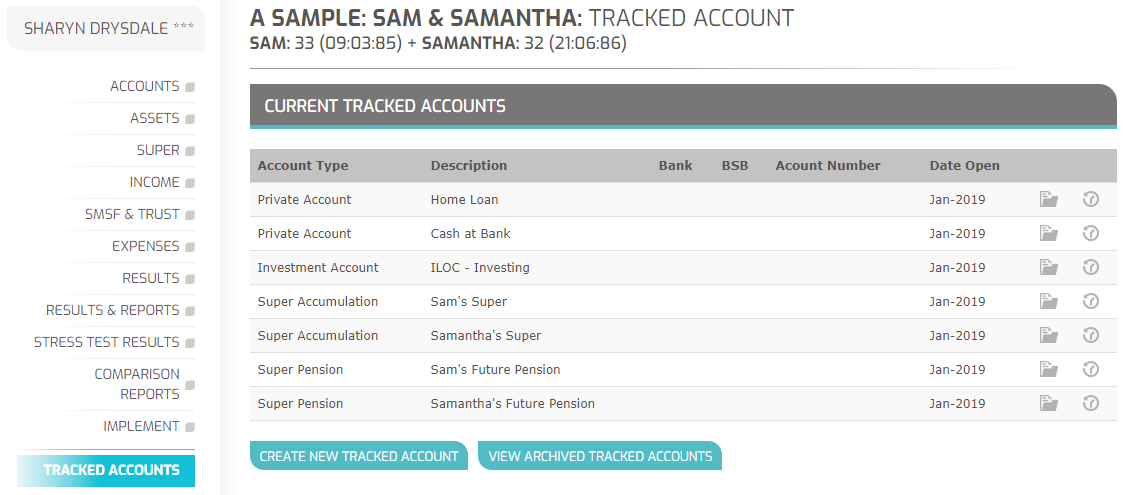This screenshot has width=1123, height=495.
Task: Click Sharyn Drysdale user name panel
Action: (106, 29)
